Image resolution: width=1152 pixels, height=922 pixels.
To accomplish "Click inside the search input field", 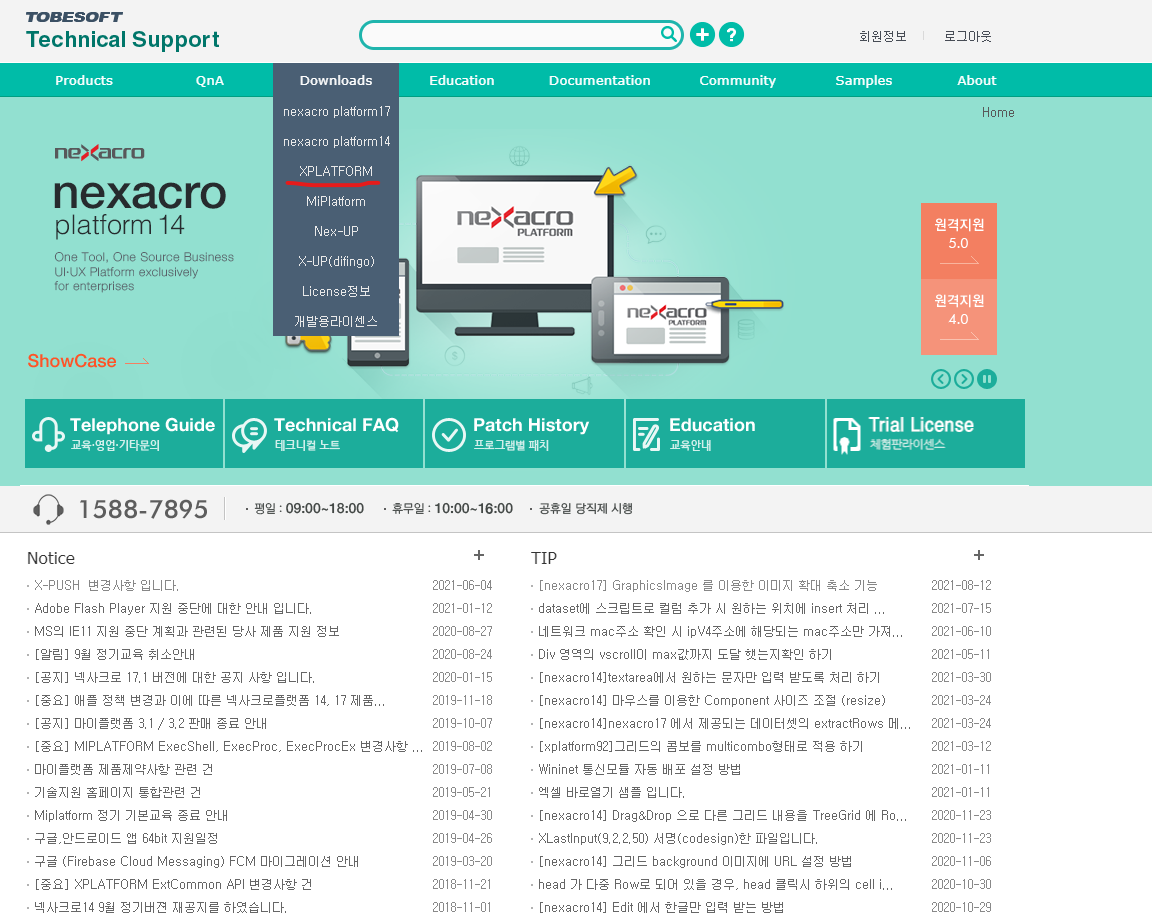I will (511, 35).
